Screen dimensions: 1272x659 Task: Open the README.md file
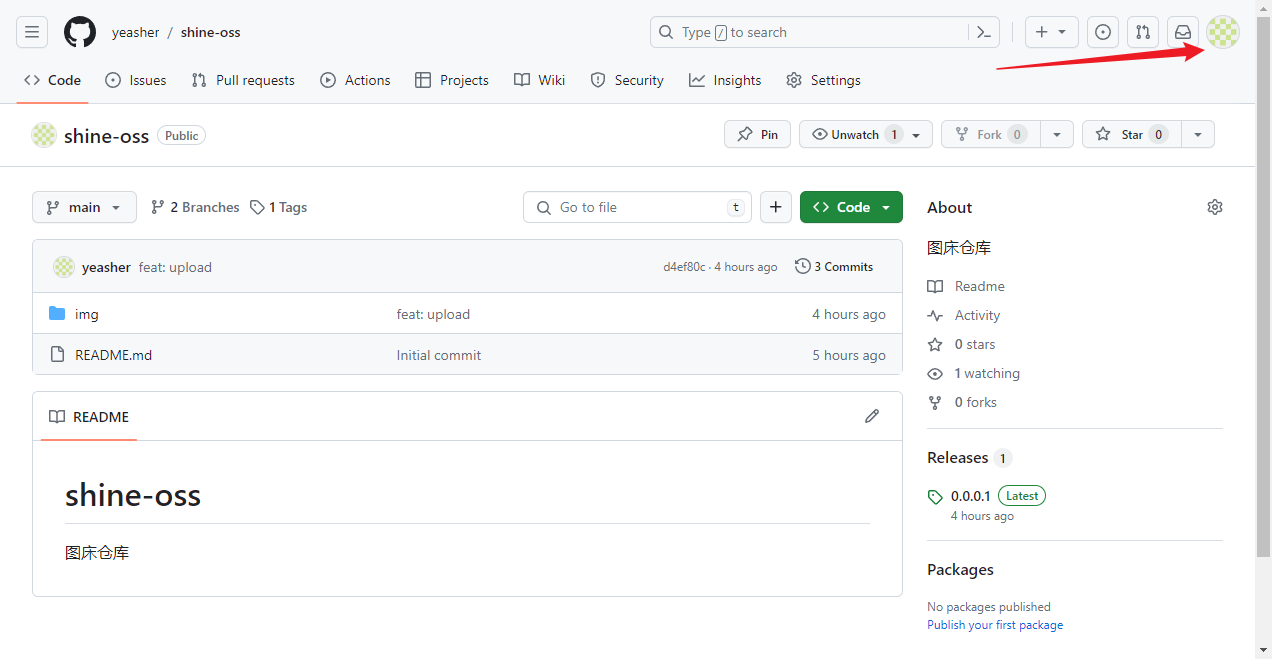point(113,355)
